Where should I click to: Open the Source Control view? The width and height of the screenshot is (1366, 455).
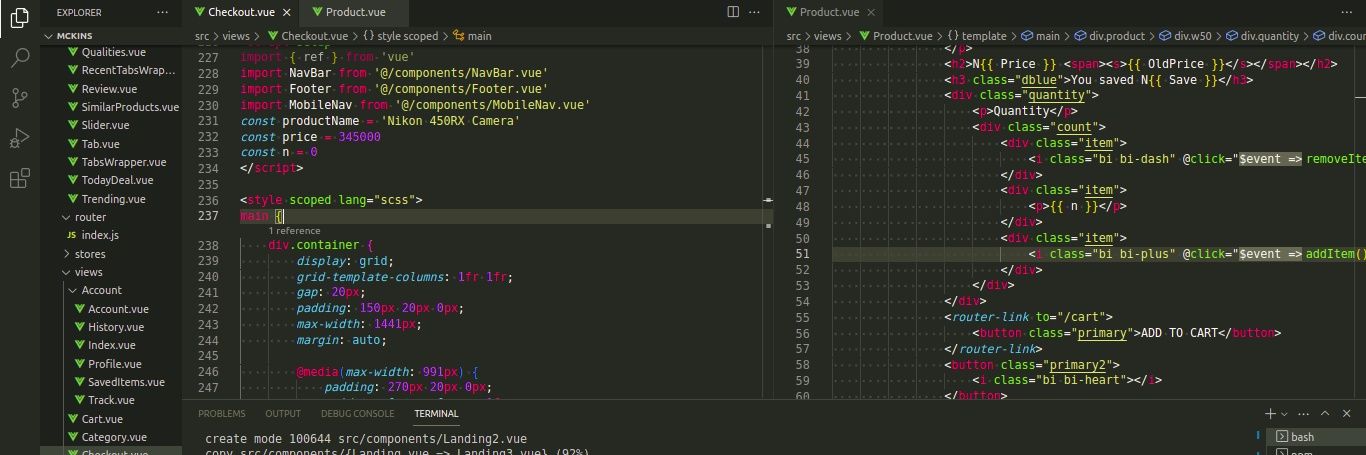(20, 98)
